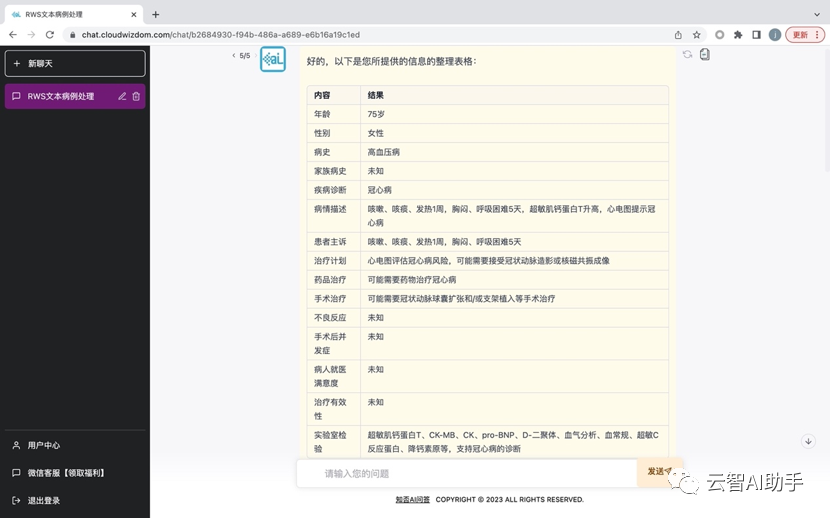Open the browser profile avatar

[775, 35]
